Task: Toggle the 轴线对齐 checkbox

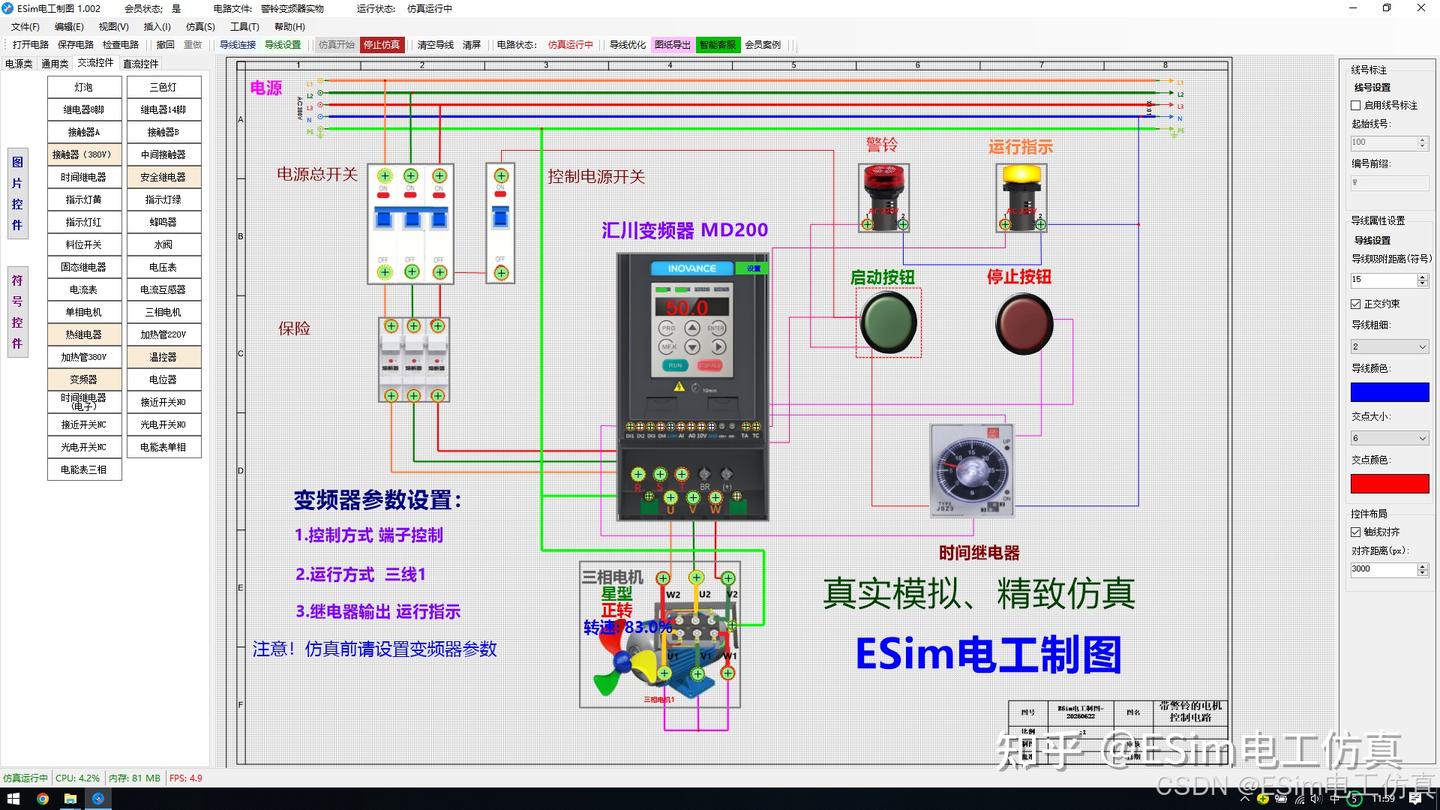Action: coord(1356,532)
